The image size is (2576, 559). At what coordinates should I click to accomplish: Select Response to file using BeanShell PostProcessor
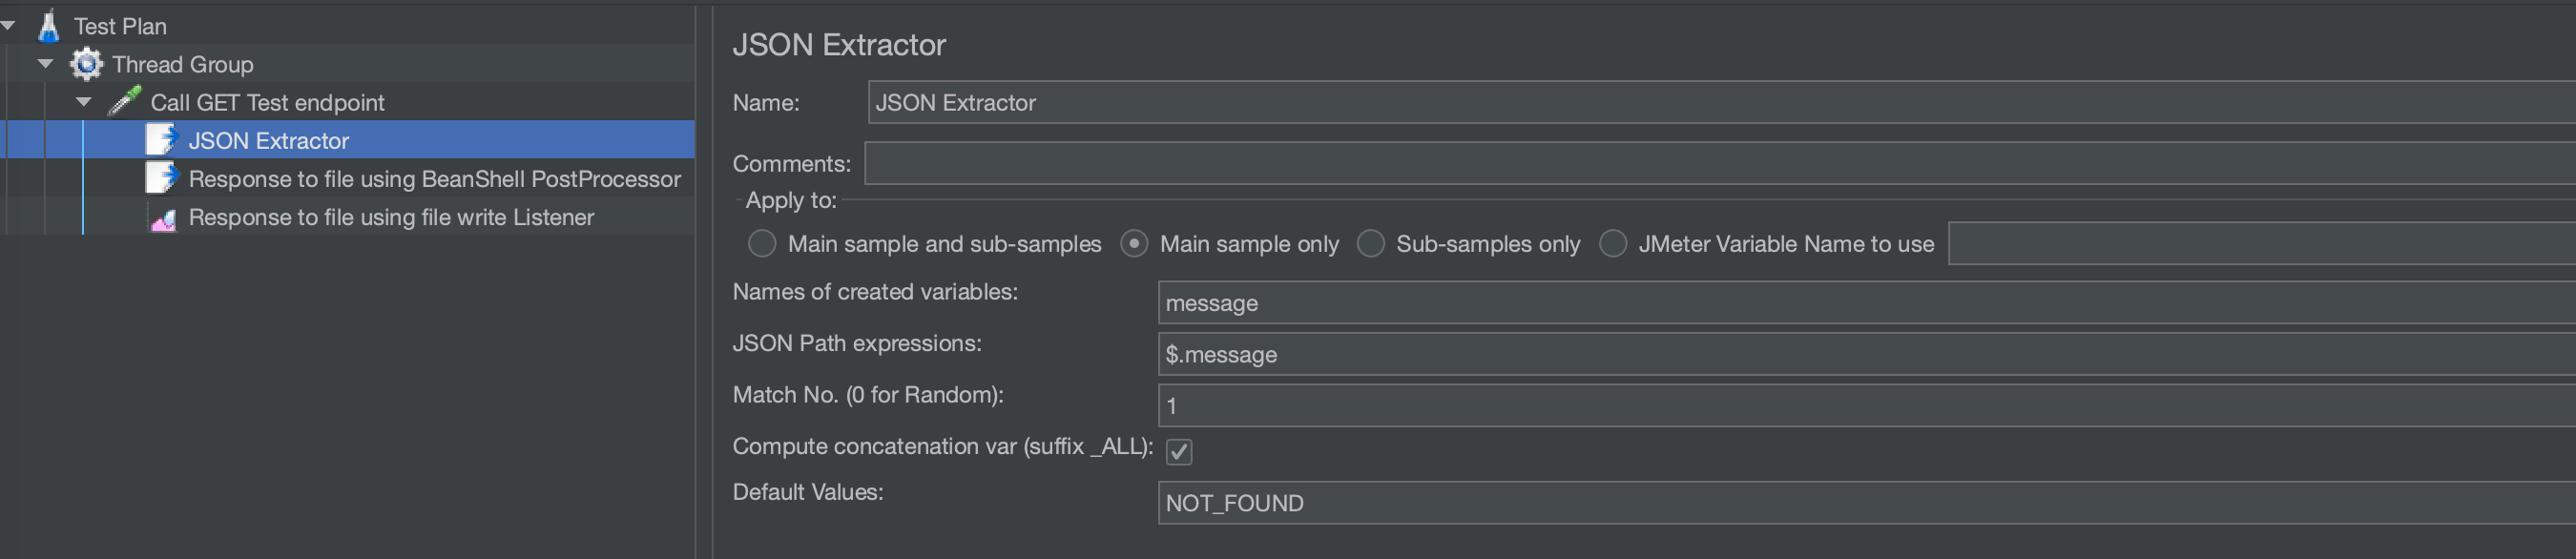click(x=435, y=178)
